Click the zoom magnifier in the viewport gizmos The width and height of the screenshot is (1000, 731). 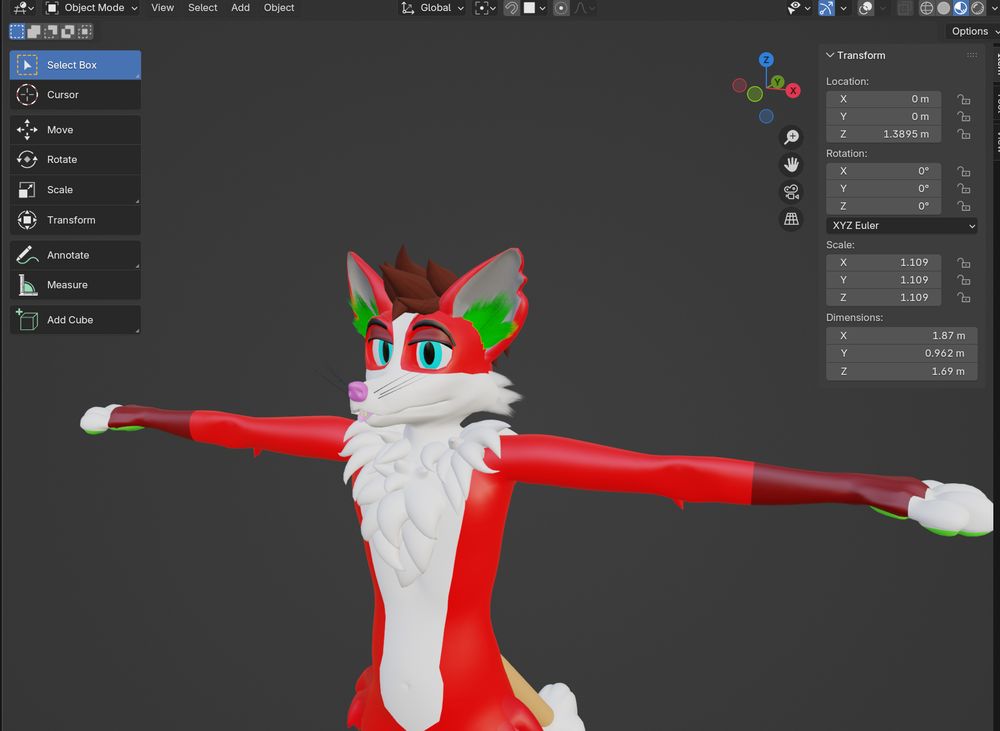791,137
